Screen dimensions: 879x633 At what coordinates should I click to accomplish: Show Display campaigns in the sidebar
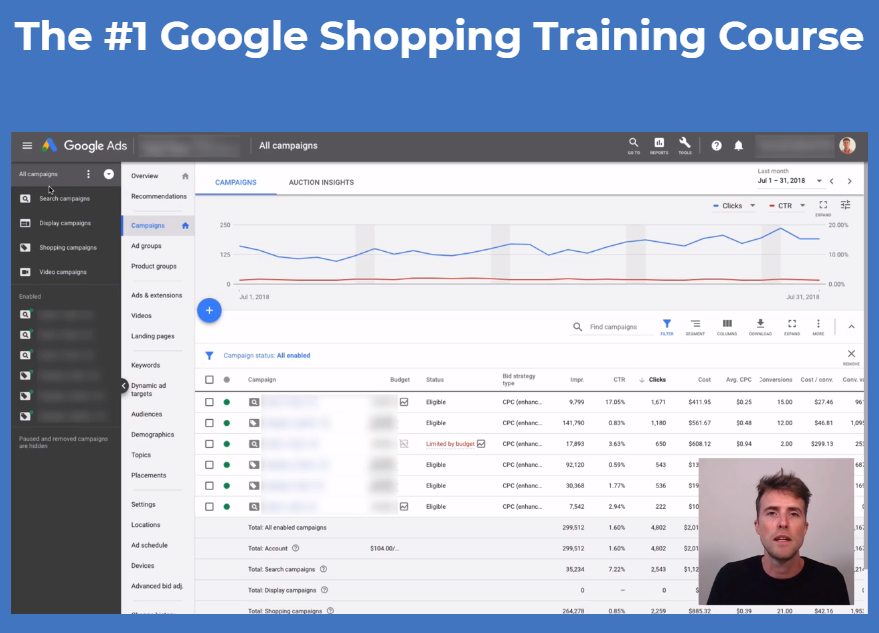pyautogui.click(x=65, y=223)
